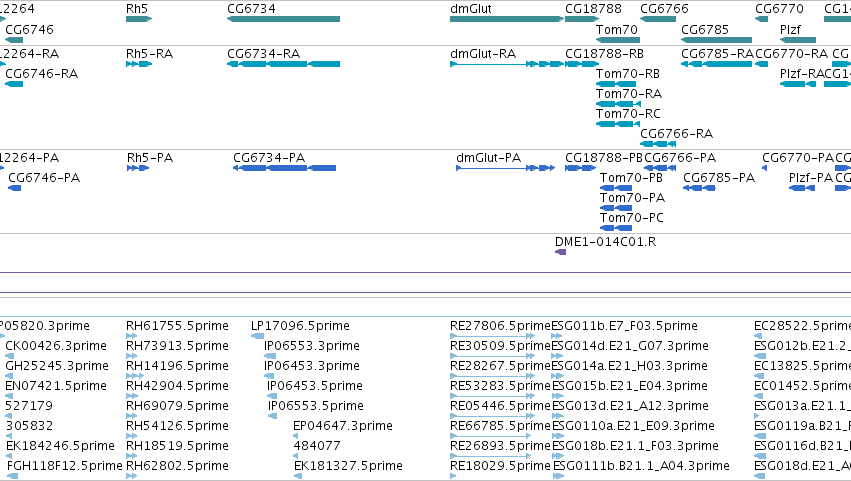Click the dmGlut-RA transcript
Screen dimensions: 851x481
(x=507, y=64)
